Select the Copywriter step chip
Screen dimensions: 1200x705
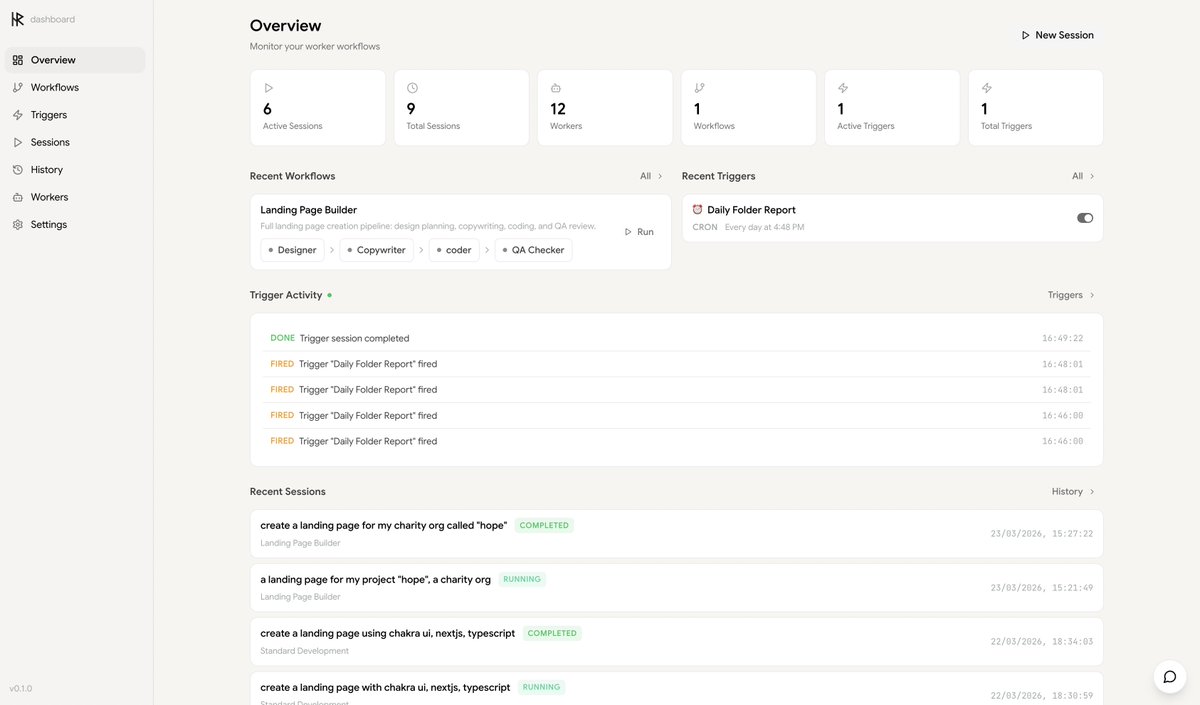(376, 250)
